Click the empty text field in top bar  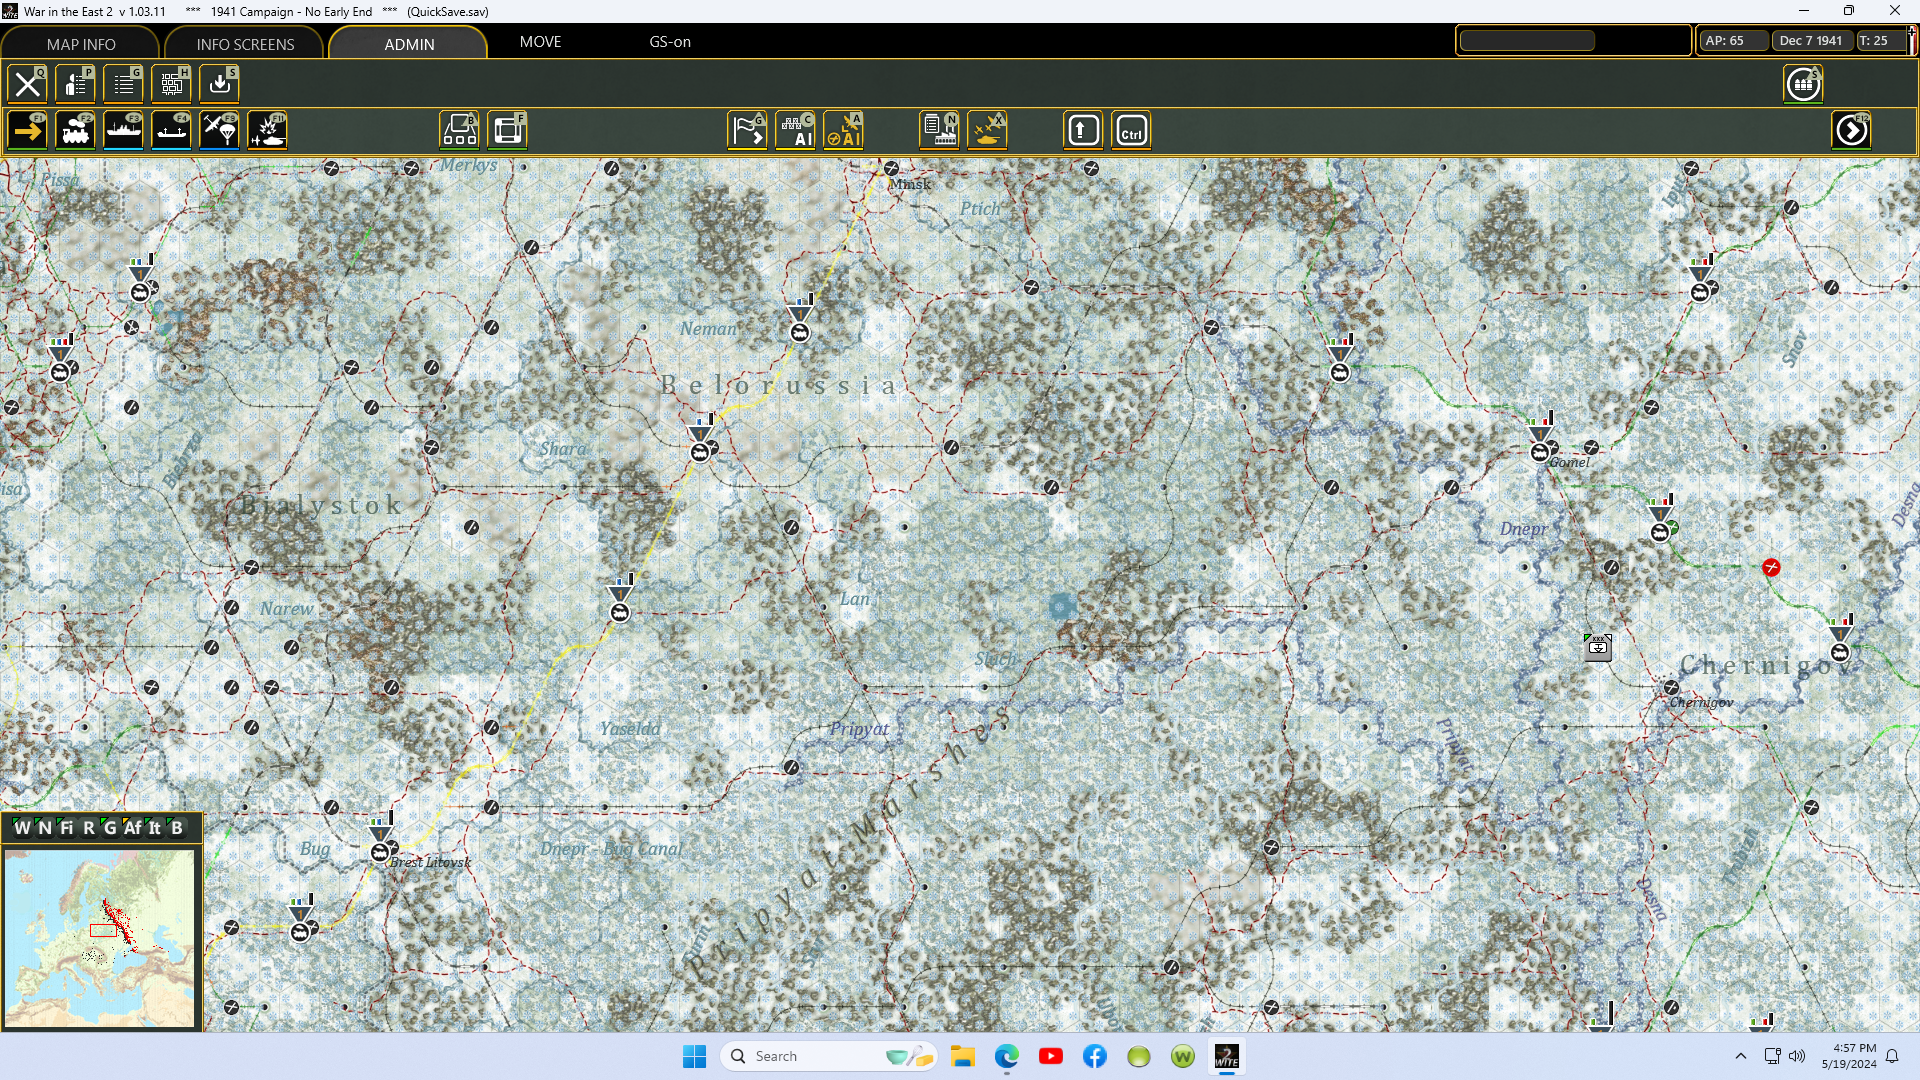tap(1527, 41)
